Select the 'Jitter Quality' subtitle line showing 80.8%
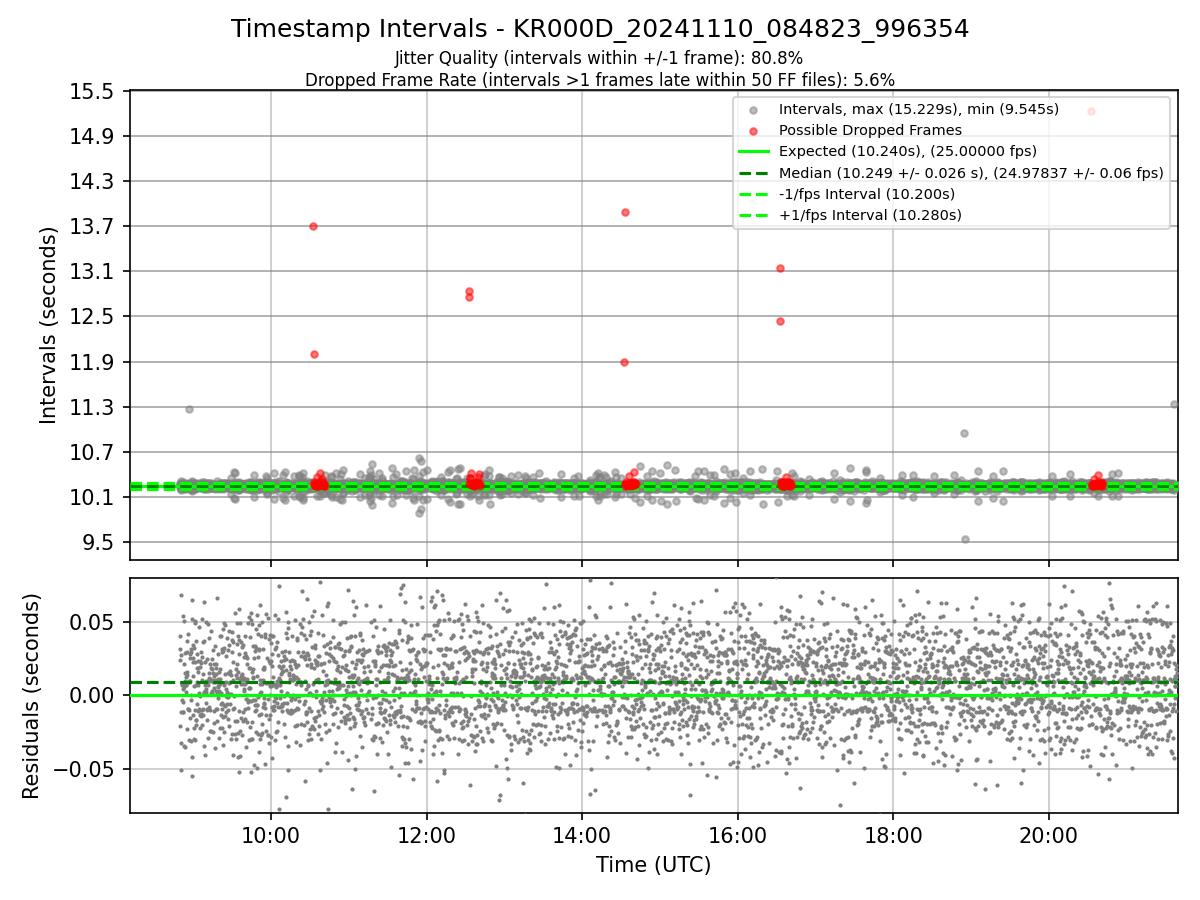 (599, 58)
